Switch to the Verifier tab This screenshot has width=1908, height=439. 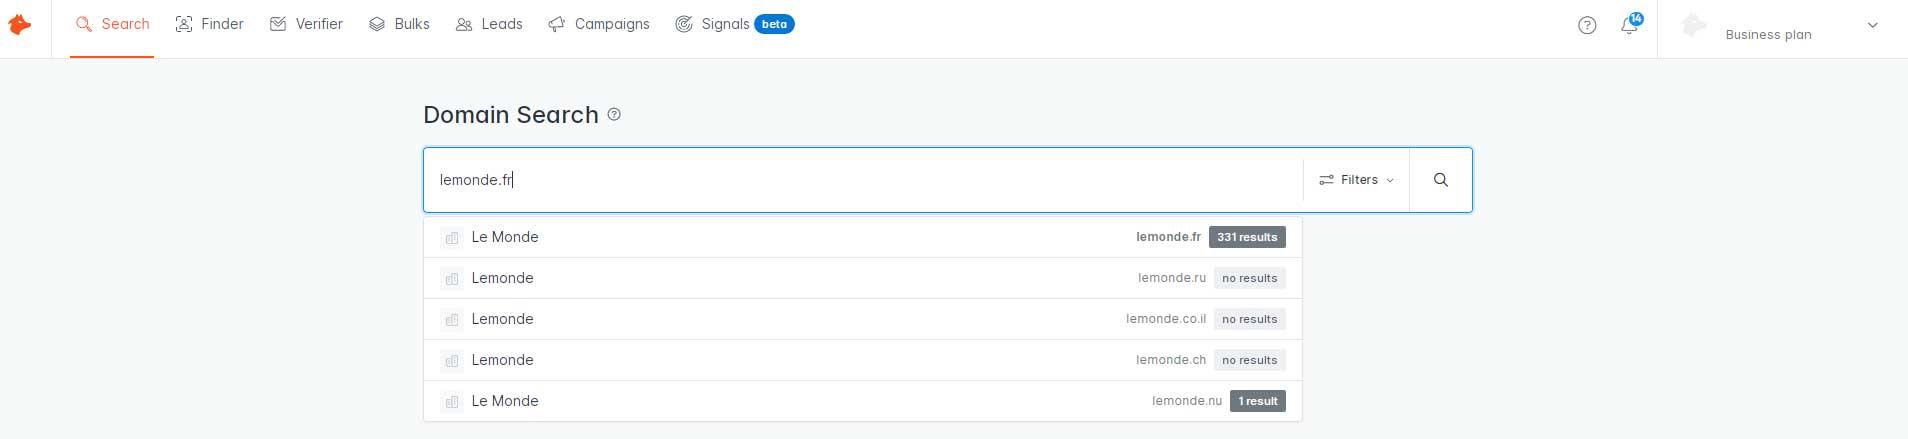[x=306, y=24]
